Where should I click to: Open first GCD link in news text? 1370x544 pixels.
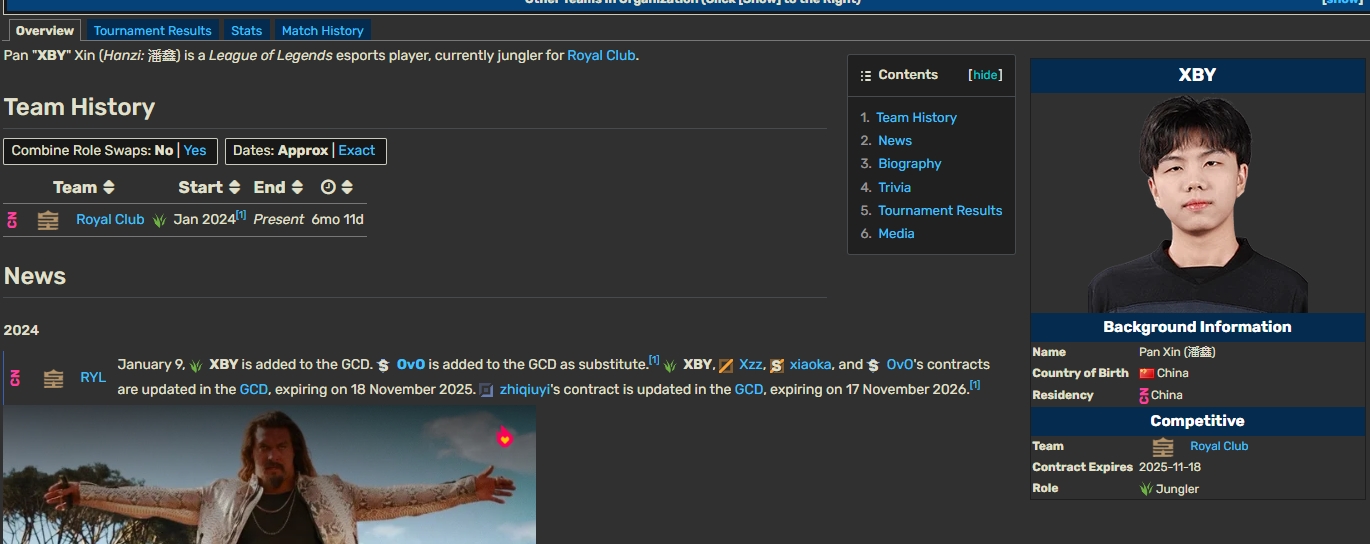click(254, 389)
